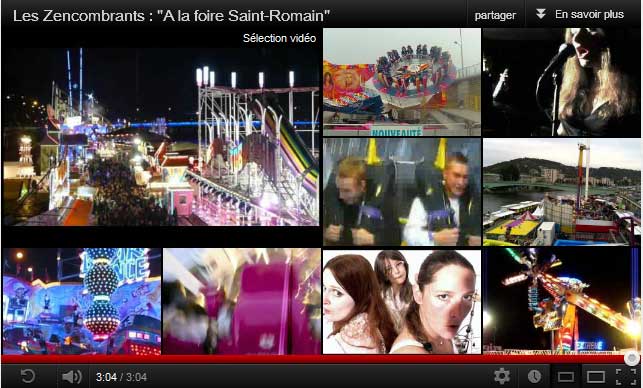Enter fullscreen mode

(626, 377)
